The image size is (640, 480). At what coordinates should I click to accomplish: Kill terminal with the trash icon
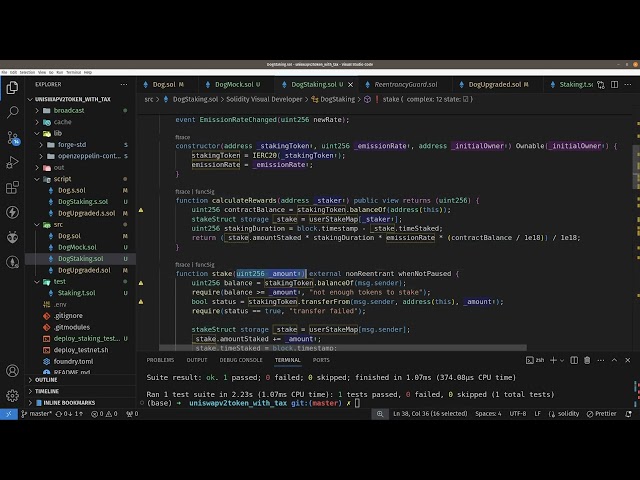[587, 360]
